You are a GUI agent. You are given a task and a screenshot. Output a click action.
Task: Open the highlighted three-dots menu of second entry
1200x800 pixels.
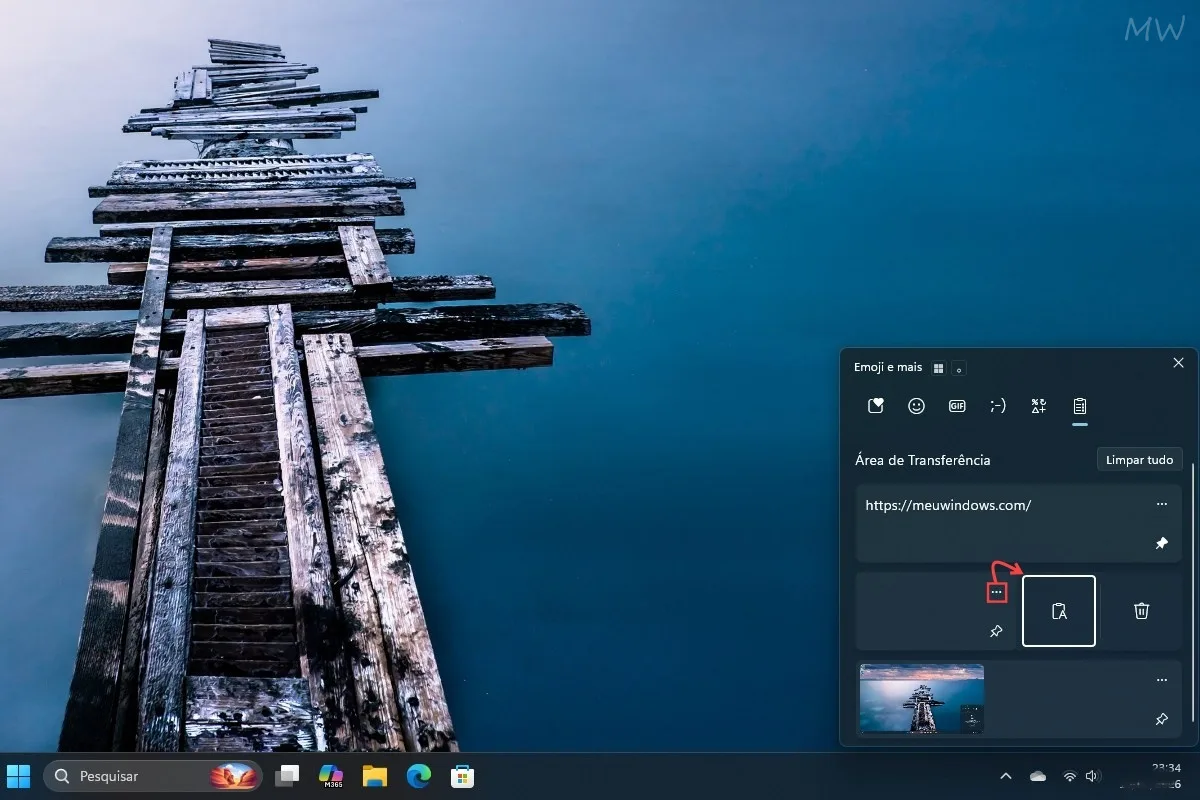coord(996,593)
